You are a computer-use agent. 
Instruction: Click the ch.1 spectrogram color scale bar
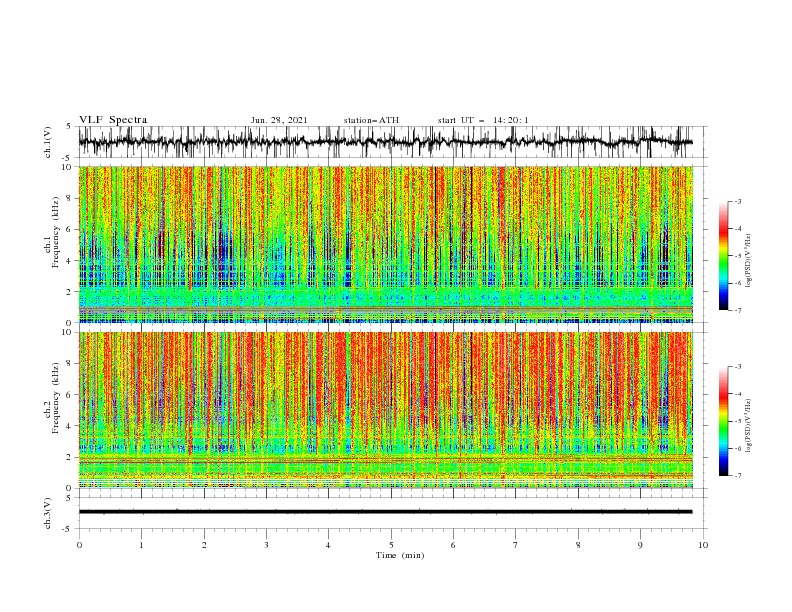pos(723,255)
